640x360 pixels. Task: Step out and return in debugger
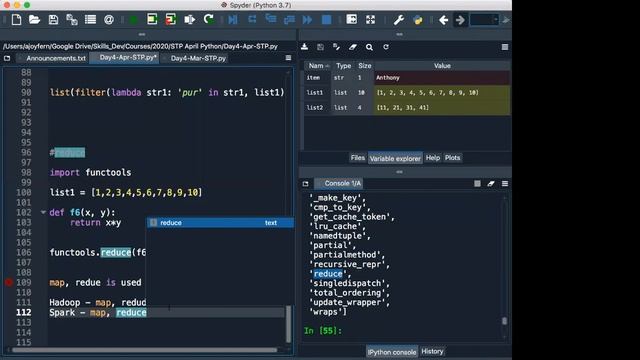(x=289, y=20)
